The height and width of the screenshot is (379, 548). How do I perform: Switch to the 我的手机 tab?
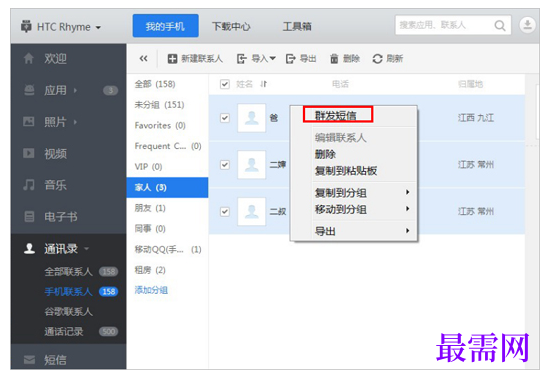coord(165,26)
